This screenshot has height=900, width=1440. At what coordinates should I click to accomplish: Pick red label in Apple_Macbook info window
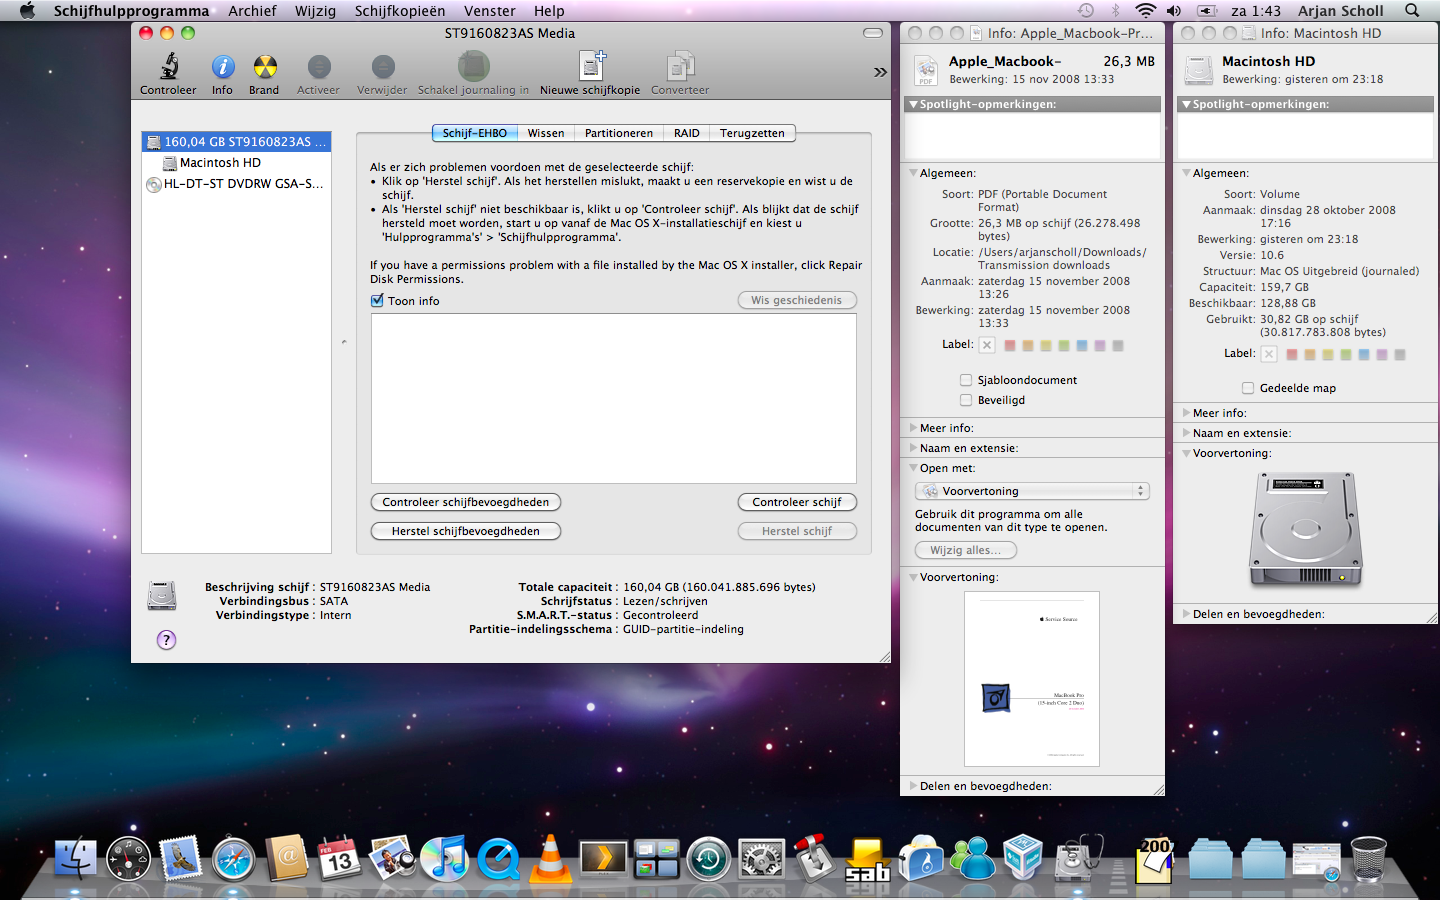coord(1010,346)
